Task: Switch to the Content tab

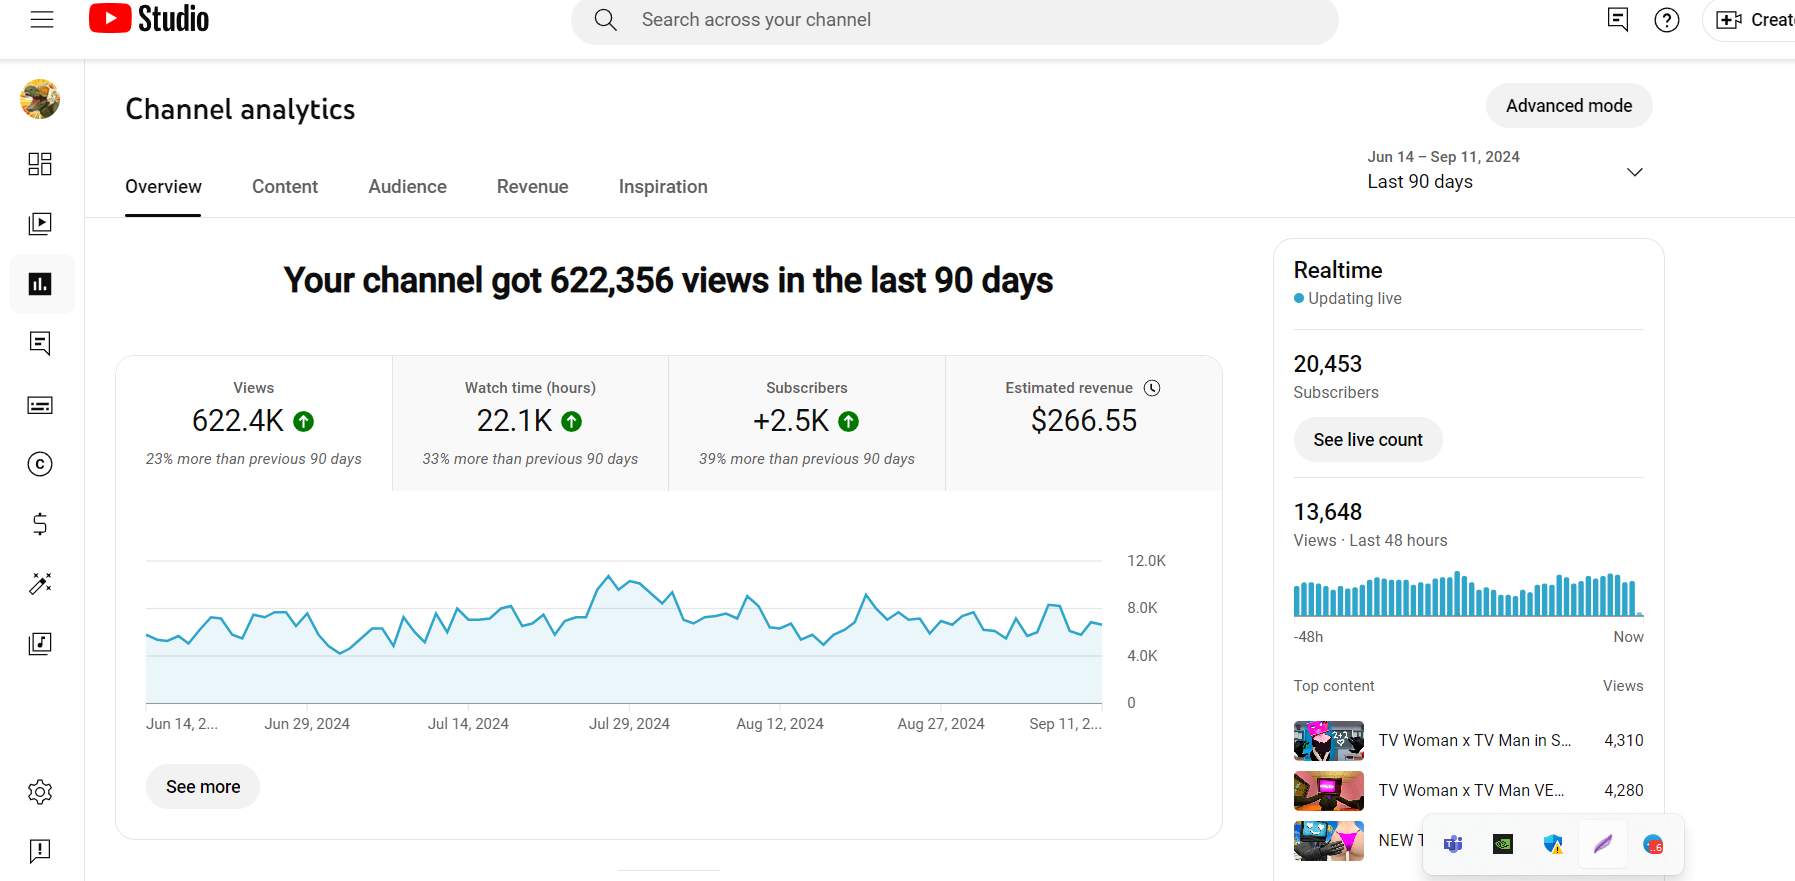Action: coord(285,187)
